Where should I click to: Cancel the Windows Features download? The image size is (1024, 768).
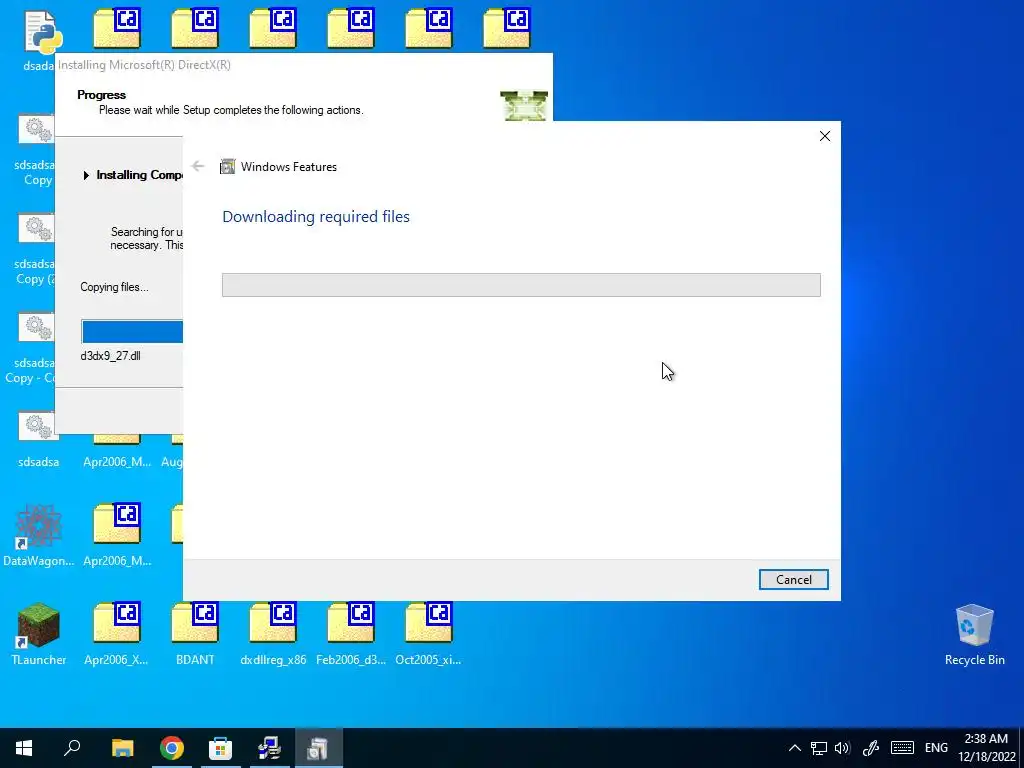coord(793,579)
